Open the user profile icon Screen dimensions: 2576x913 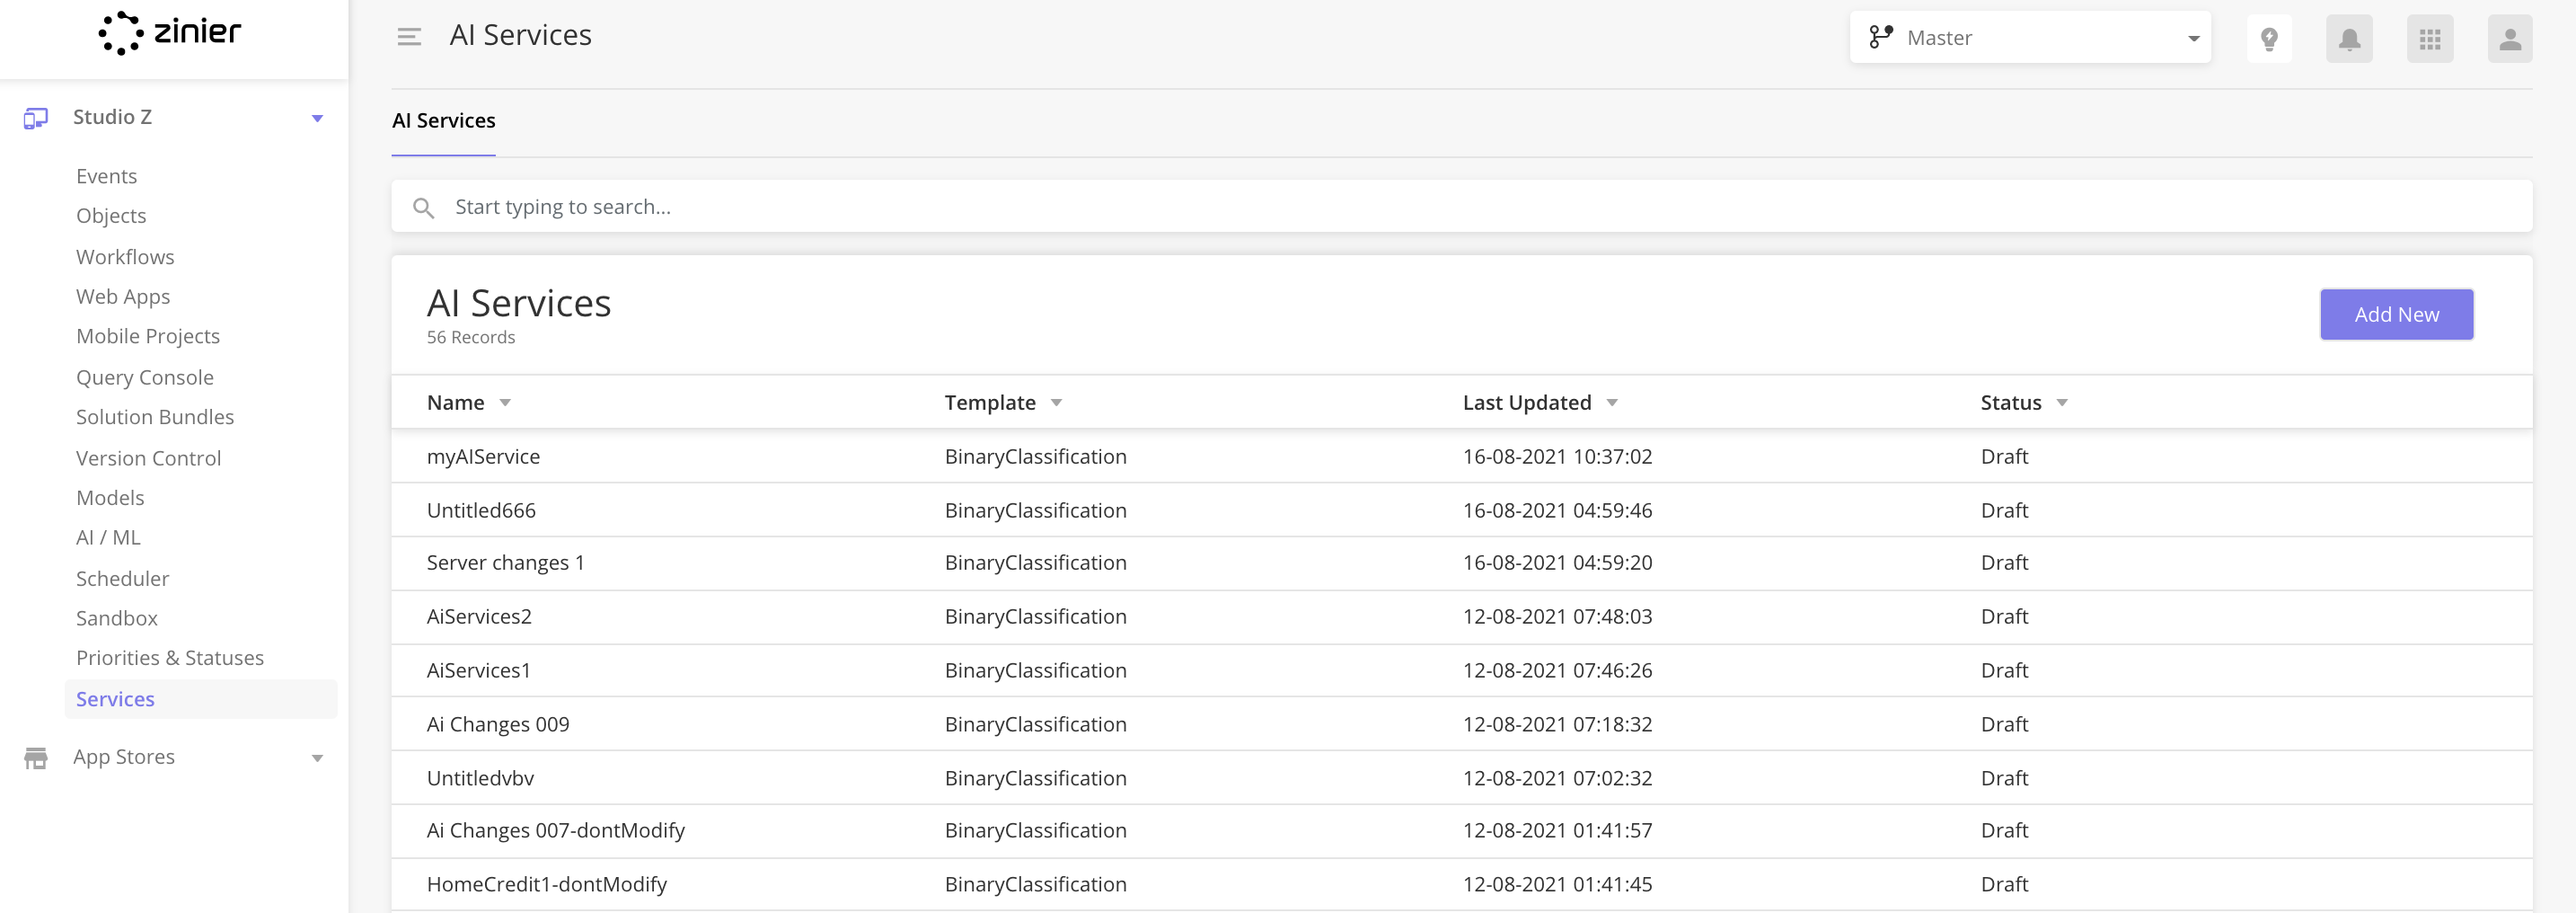(2510, 37)
